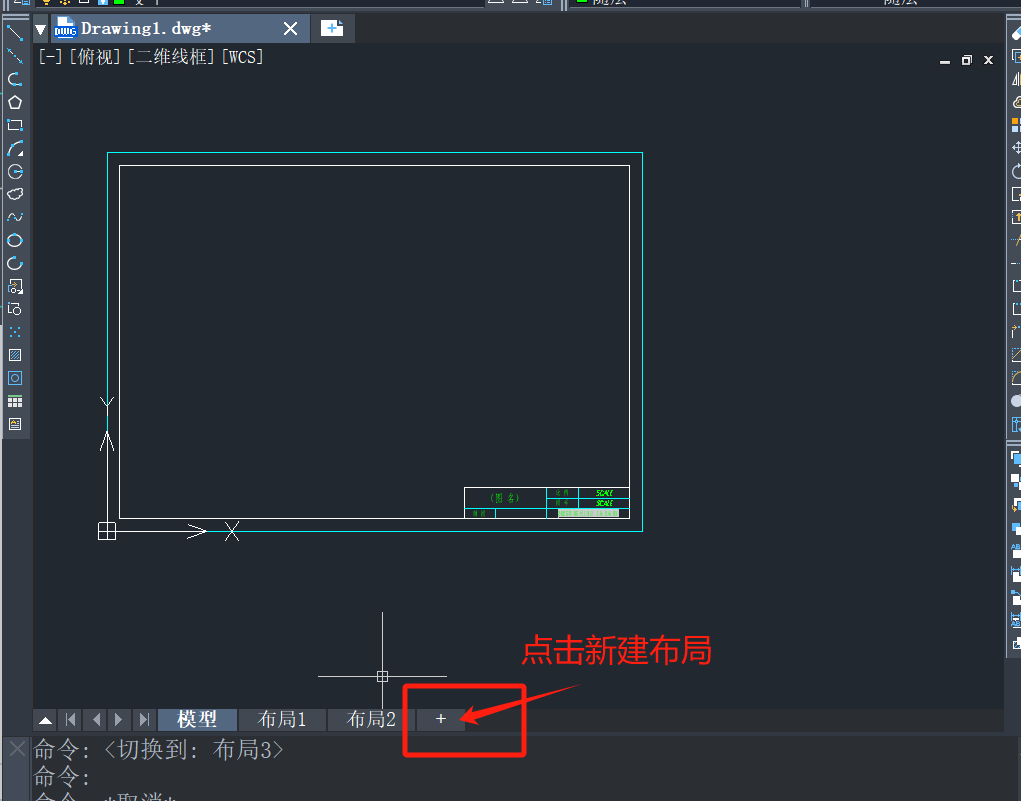Select the Line drawing tool
The image size is (1021, 801).
coord(15,33)
